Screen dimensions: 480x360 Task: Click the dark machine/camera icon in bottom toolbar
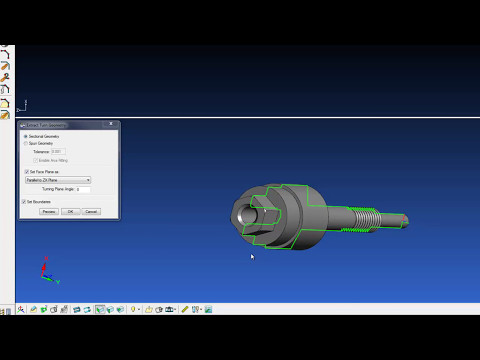click(x=169, y=309)
